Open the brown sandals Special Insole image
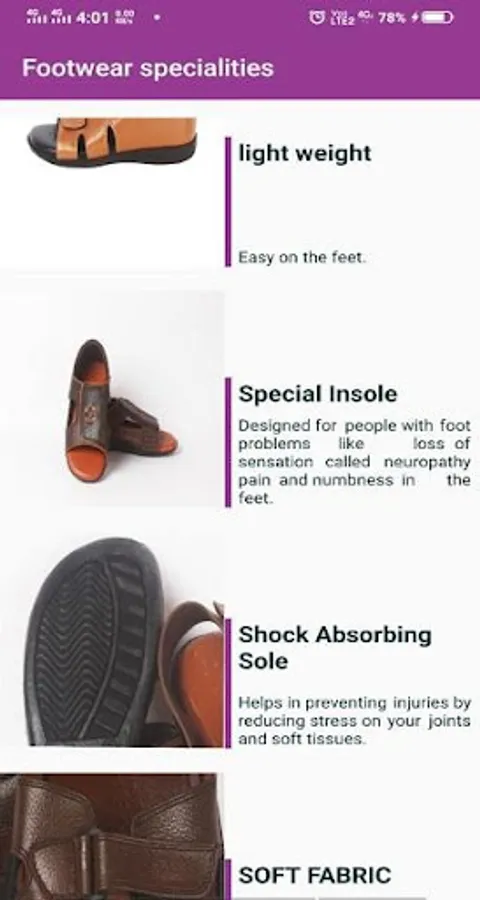The width and height of the screenshot is (480, 900). [113, 399]
